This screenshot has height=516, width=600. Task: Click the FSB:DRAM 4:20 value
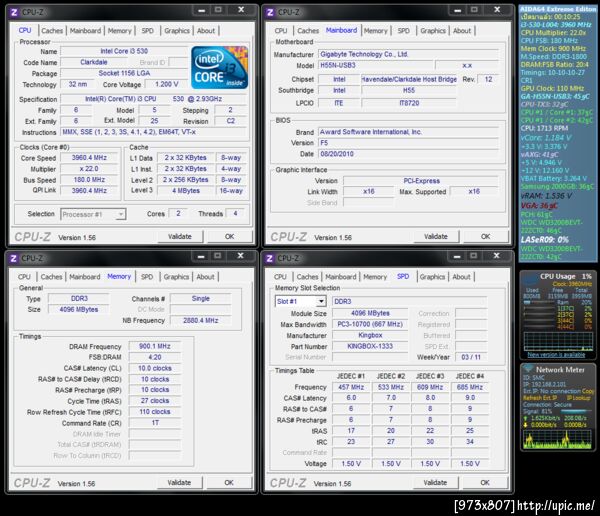pos(155,357)
